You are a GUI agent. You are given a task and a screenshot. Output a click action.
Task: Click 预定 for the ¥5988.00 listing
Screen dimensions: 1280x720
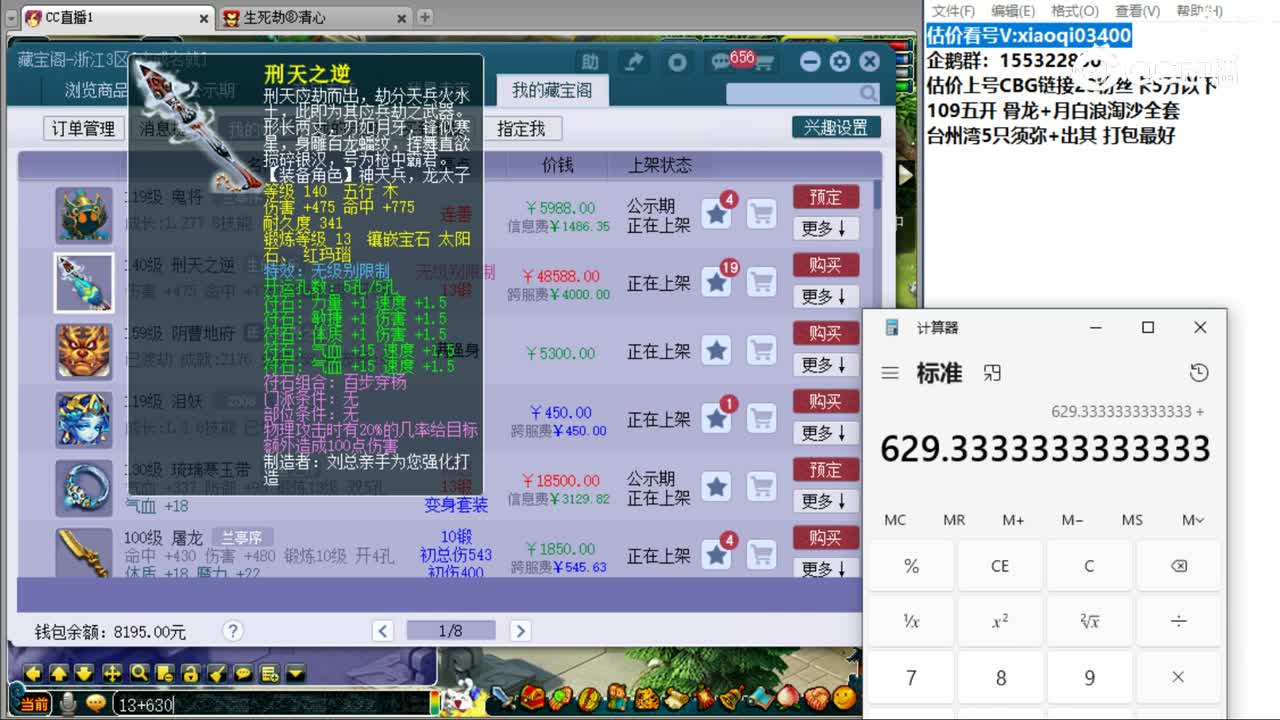coord(825,197)
